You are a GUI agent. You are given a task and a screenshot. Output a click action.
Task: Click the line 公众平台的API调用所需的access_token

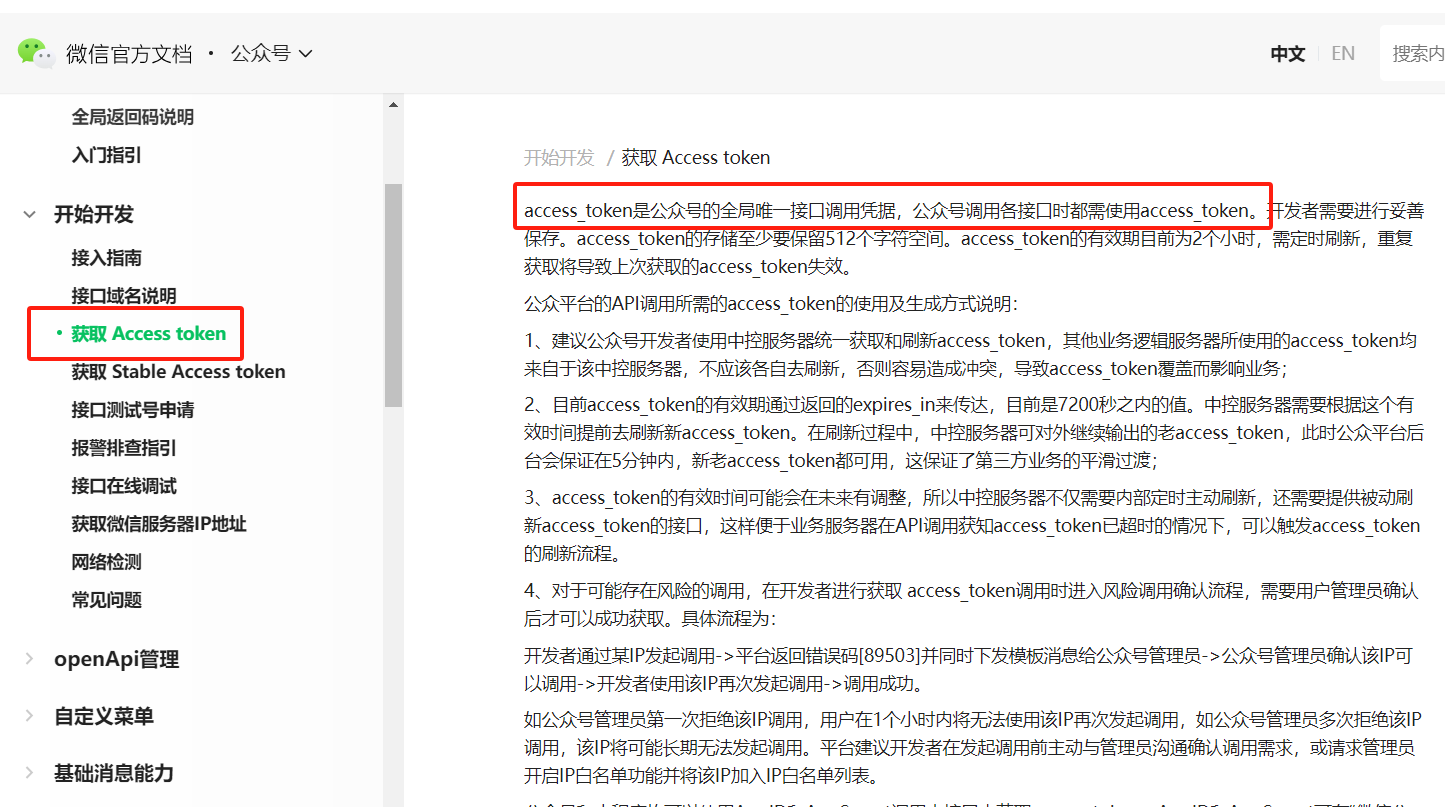[770, 303]
